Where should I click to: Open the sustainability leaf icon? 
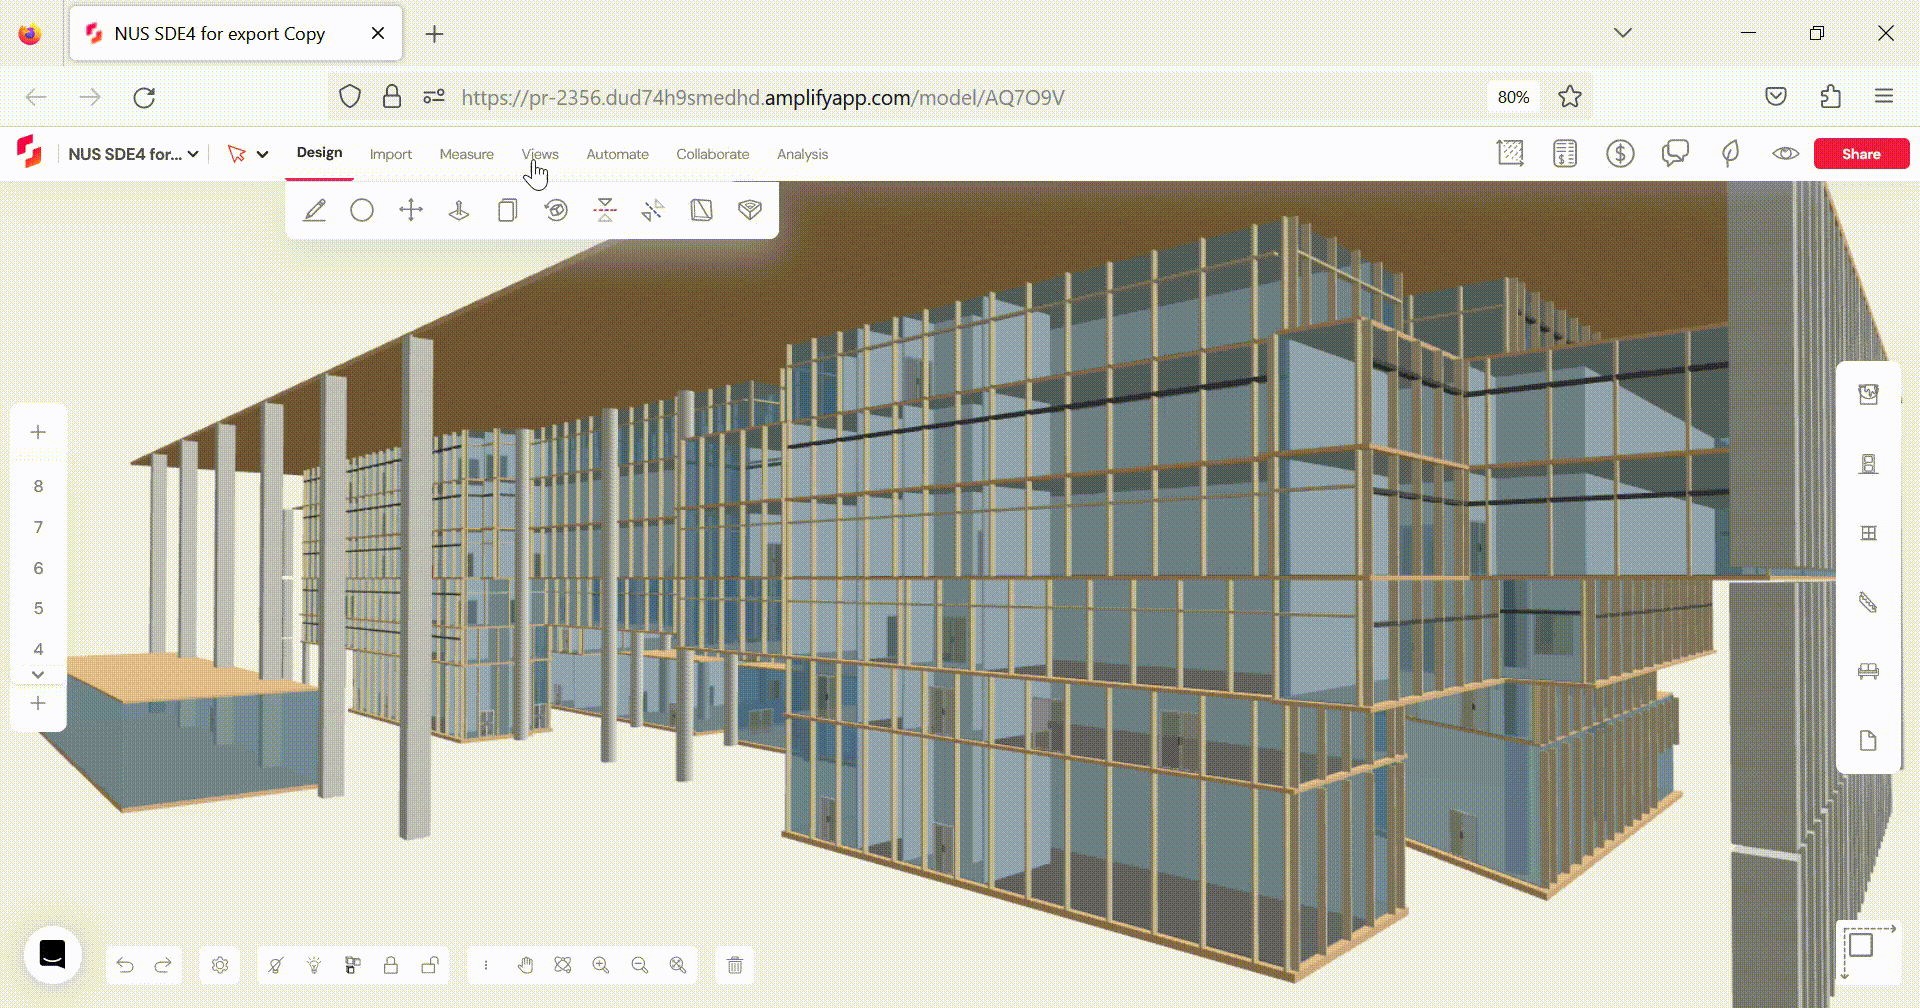click(x=1730, y=154)
